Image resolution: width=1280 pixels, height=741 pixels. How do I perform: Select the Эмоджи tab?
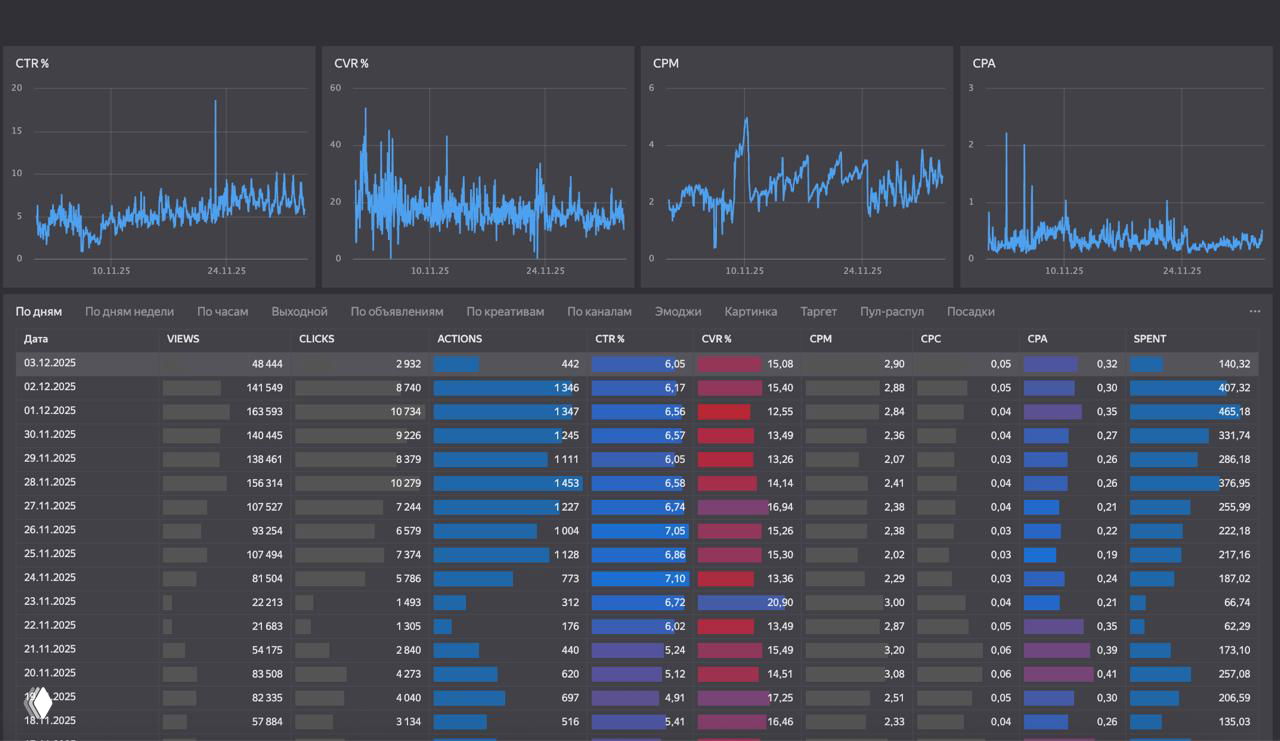click(678, 311)
